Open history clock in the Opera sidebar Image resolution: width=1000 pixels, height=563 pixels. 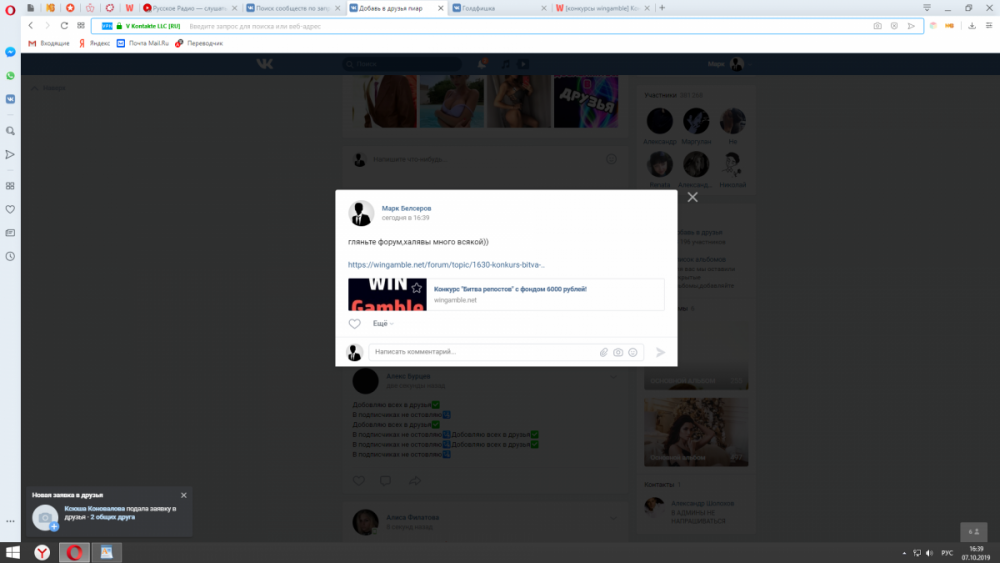10,256
